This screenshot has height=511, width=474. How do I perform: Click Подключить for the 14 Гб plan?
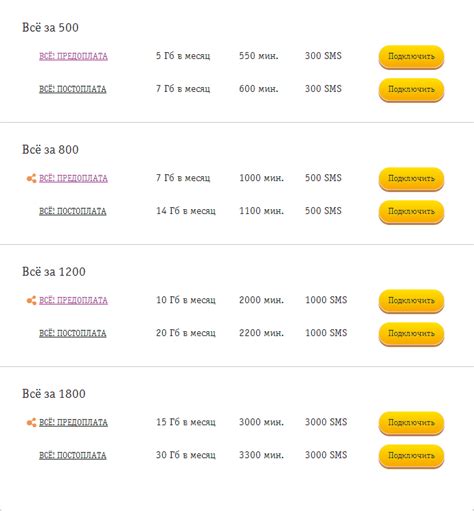tap(411, 212)
